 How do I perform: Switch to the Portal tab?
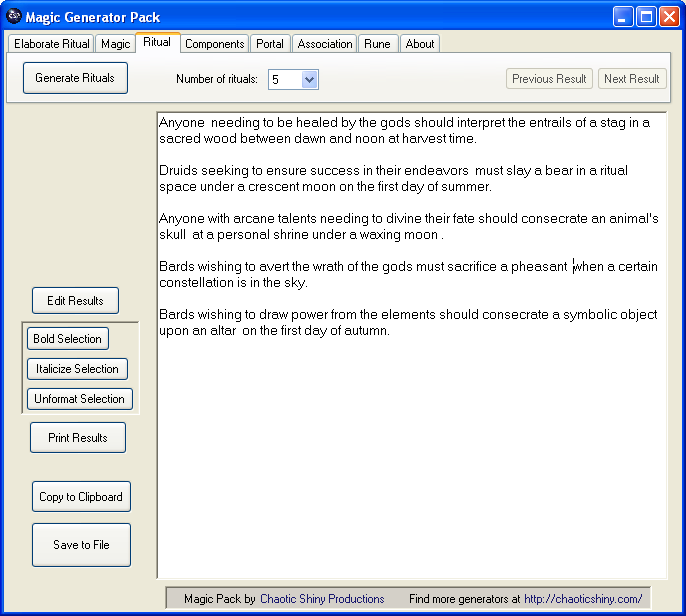[x=270, y=44]
